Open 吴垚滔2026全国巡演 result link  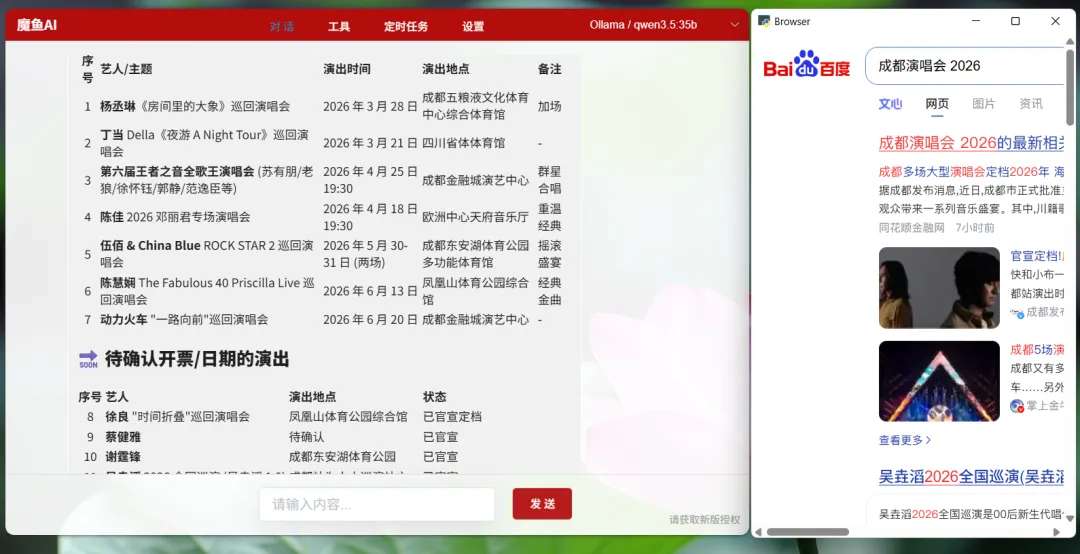click(x=971, y=476)
